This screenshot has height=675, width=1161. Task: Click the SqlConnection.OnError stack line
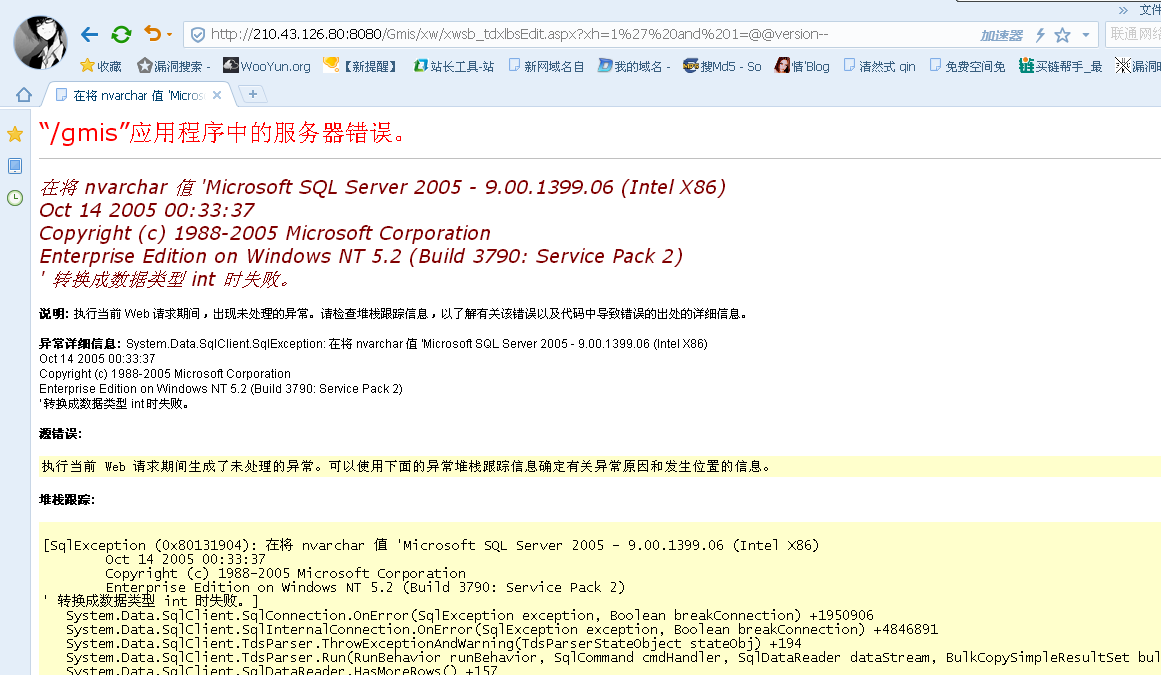click(x=469, y=615)
